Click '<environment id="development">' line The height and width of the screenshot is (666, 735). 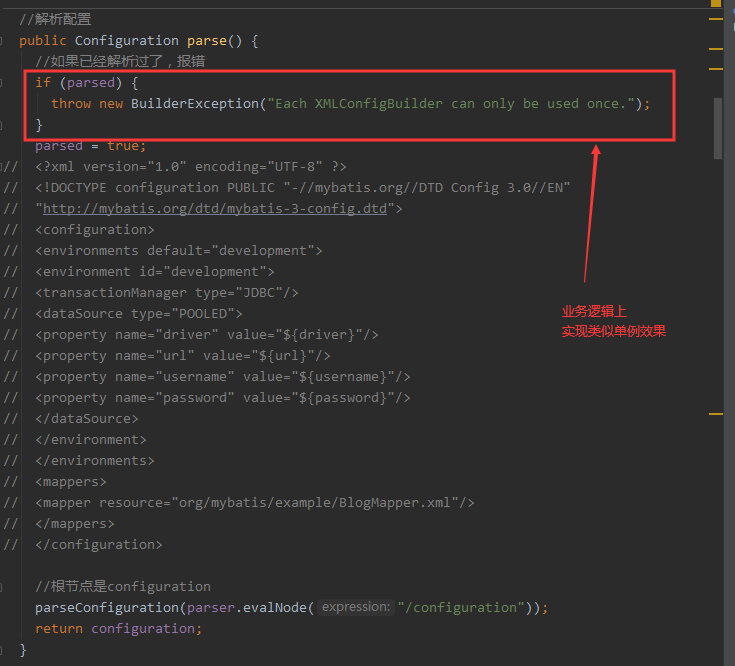155,272
